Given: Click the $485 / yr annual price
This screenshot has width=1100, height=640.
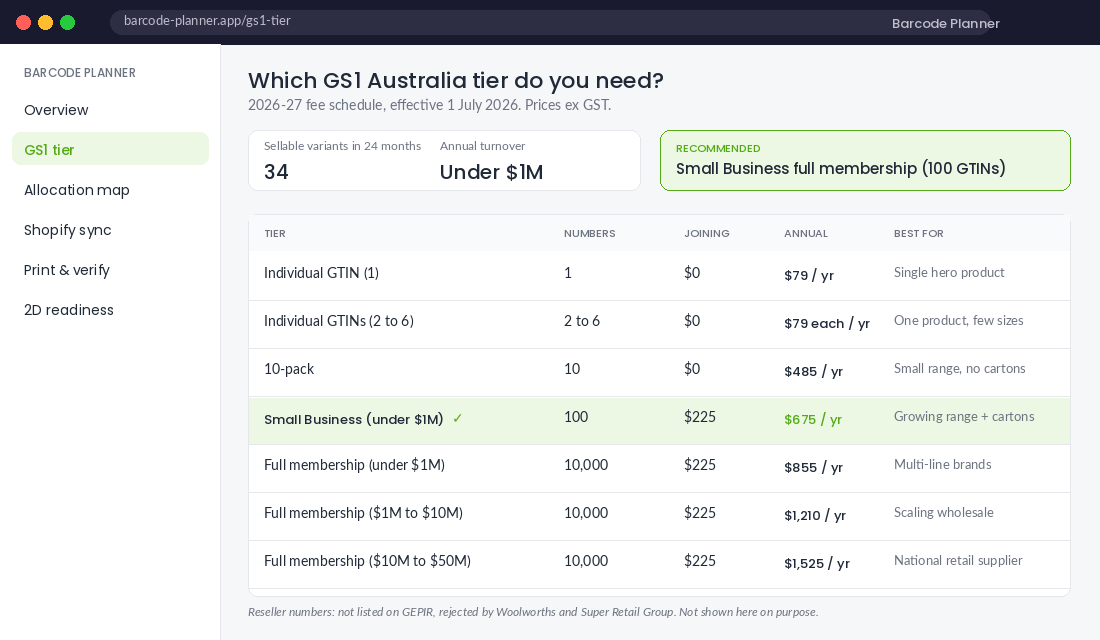Looking at the screenshot, I should [814, 371].
